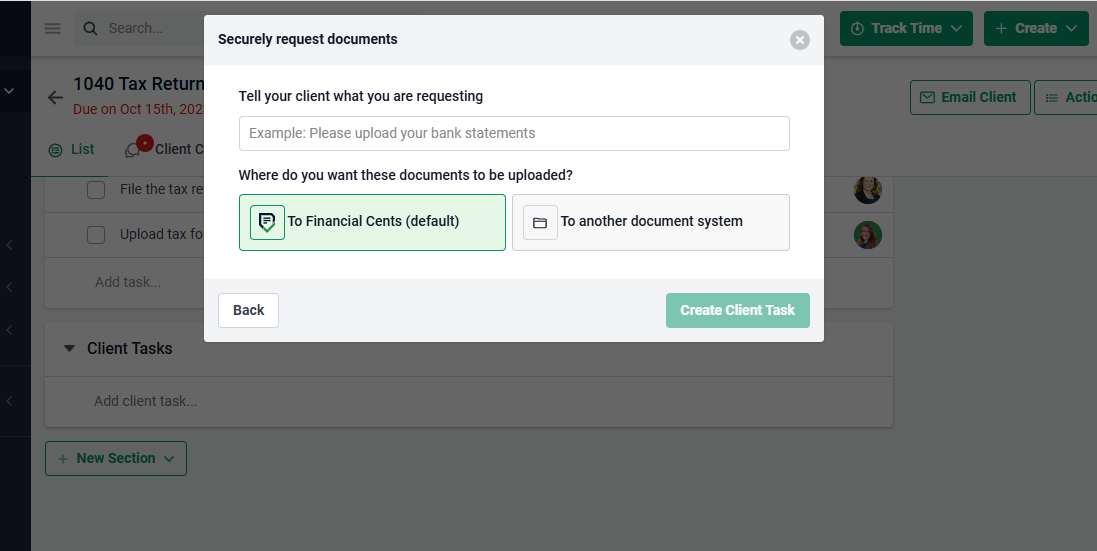Click the Track Time clock icon

(x=857, y=29)
